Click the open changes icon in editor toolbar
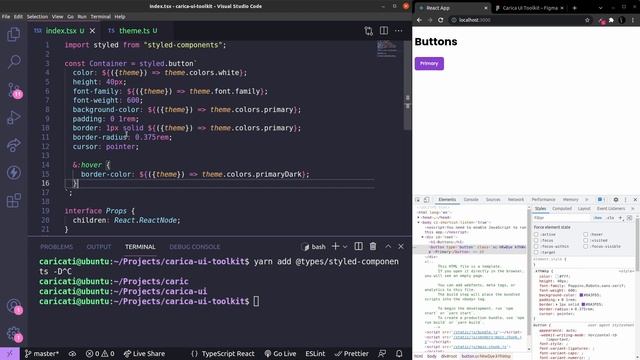Screen dimensions: 640x360 [369, 31]
